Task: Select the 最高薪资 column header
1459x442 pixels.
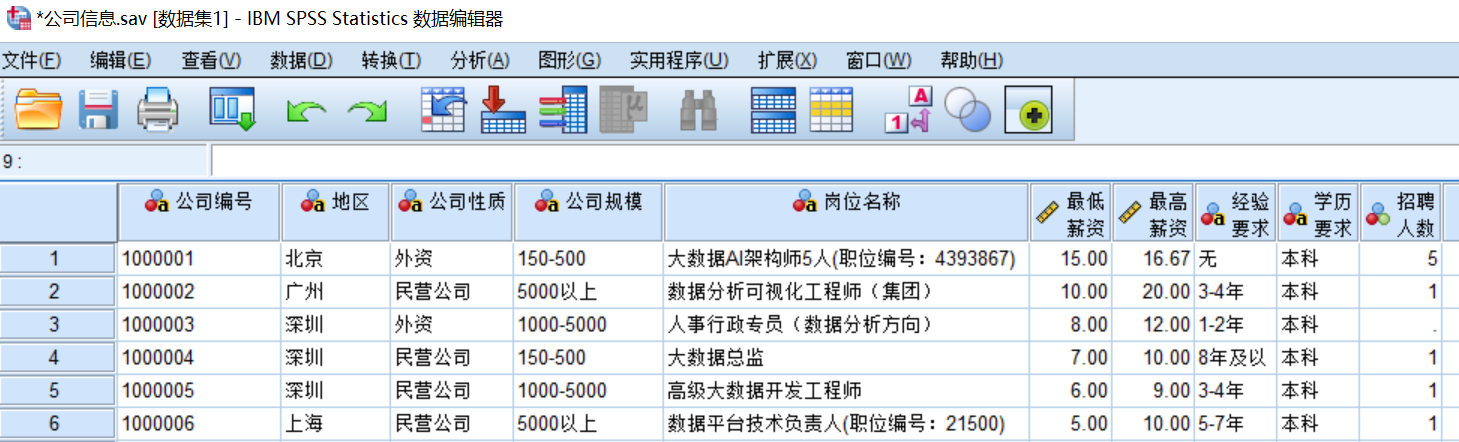Action: pos(1153,212)
